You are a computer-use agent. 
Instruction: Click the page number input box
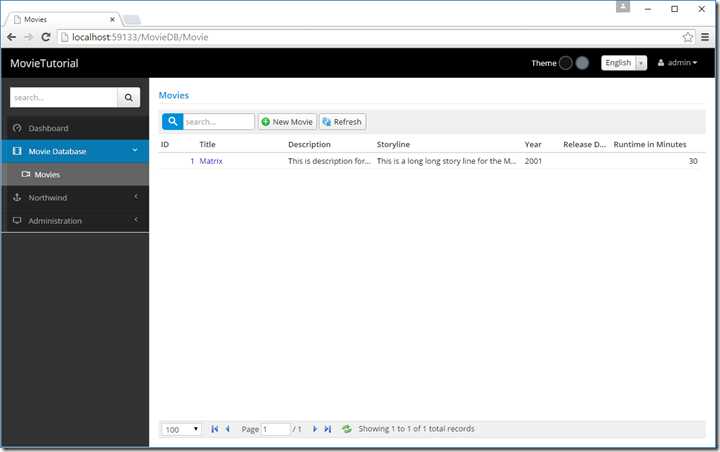(276, 429)
